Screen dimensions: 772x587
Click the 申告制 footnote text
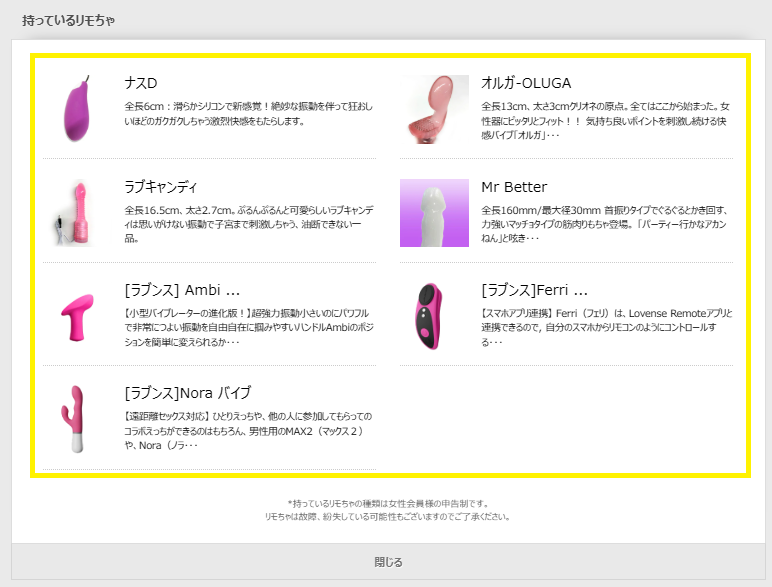[388, 503]
